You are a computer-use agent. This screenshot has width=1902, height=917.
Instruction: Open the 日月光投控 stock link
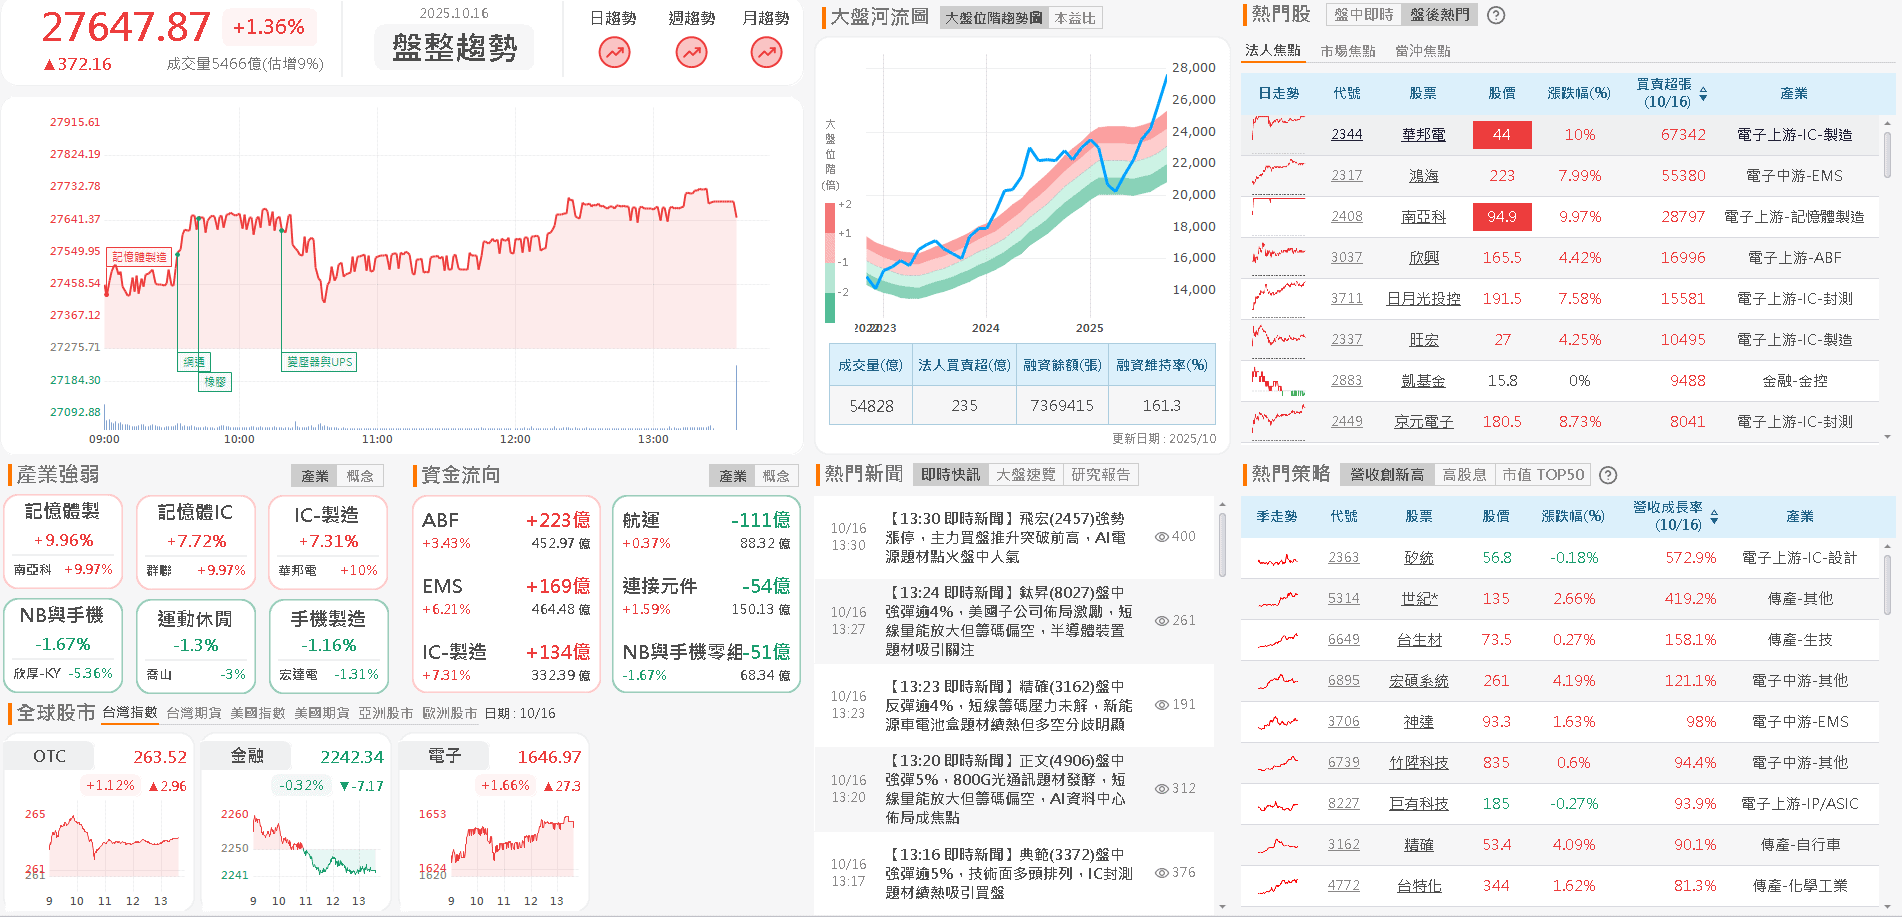[x=1423, y=299]
